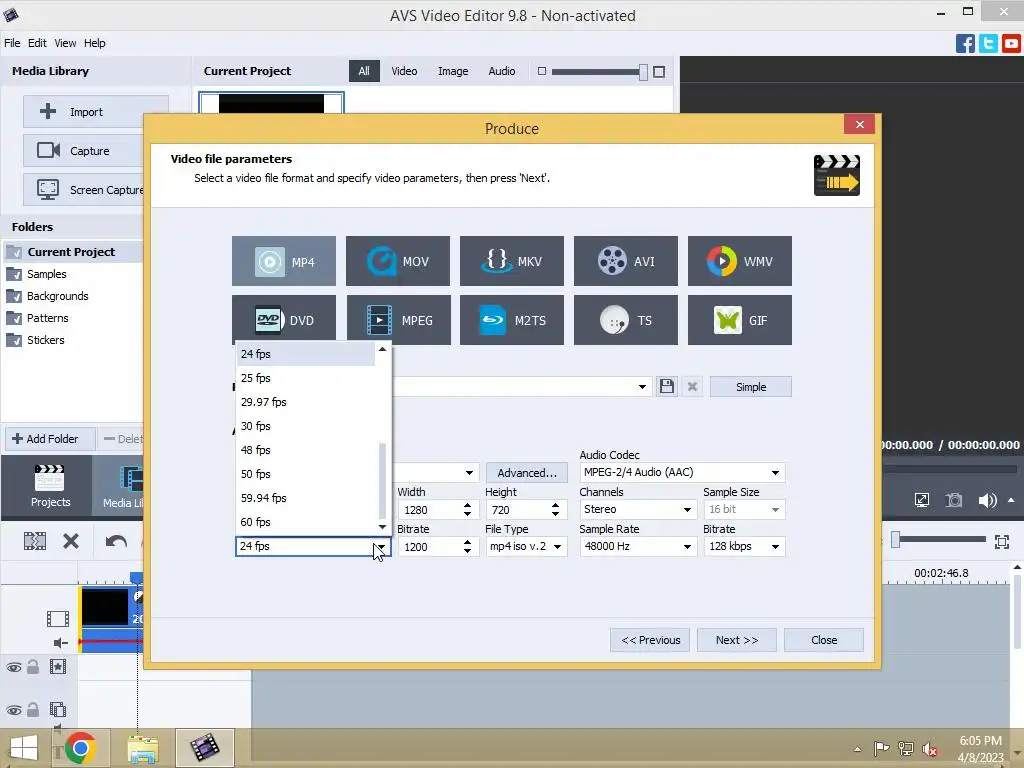The height and width of the screenshot is (768, 1024).
Task: Pick the WMV format button
Action: pos(739,261)
